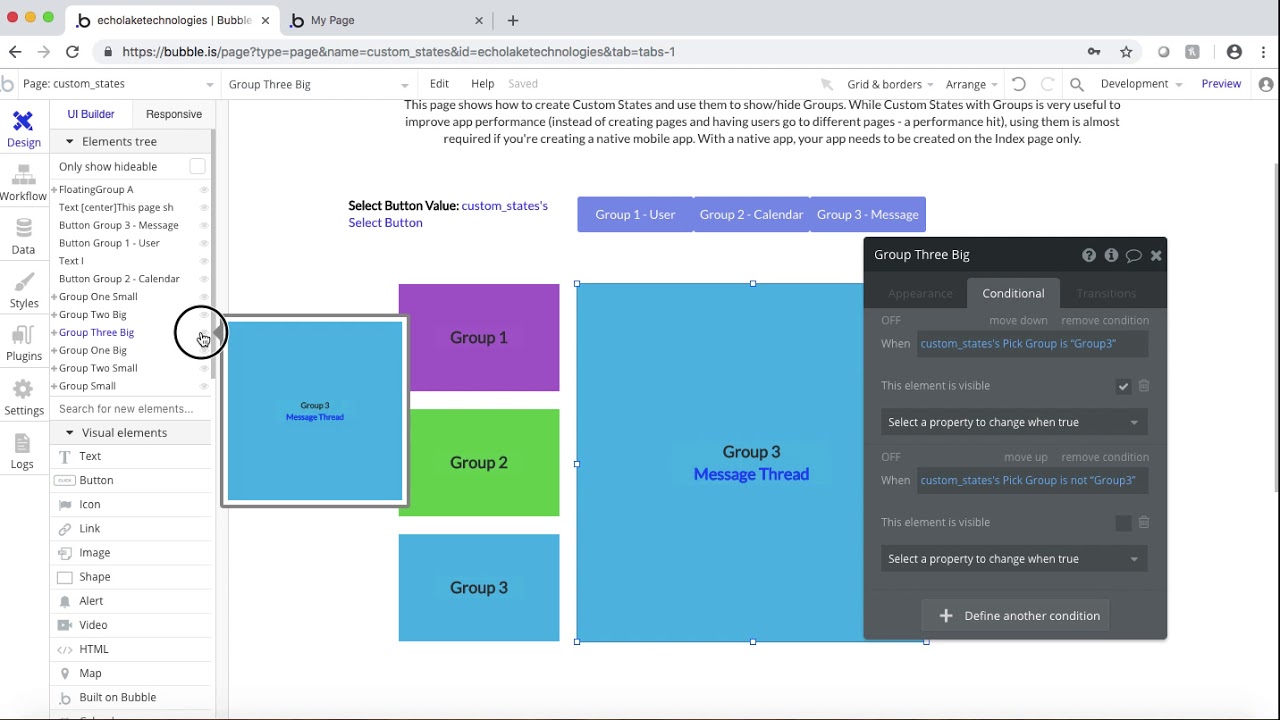The height and width of the screenshot is (720, 1280).
Task: Open Grid & borders dropdown
Action: pyautogui.click(x=890, y=84)
